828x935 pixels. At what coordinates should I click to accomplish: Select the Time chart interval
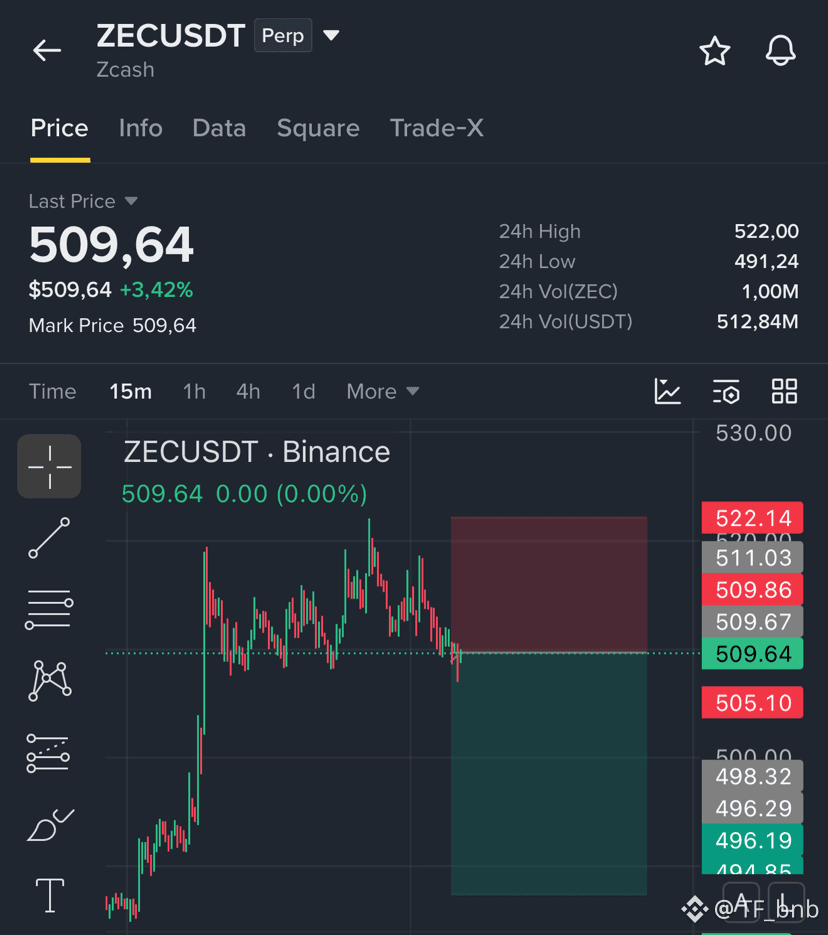(52, 392)
